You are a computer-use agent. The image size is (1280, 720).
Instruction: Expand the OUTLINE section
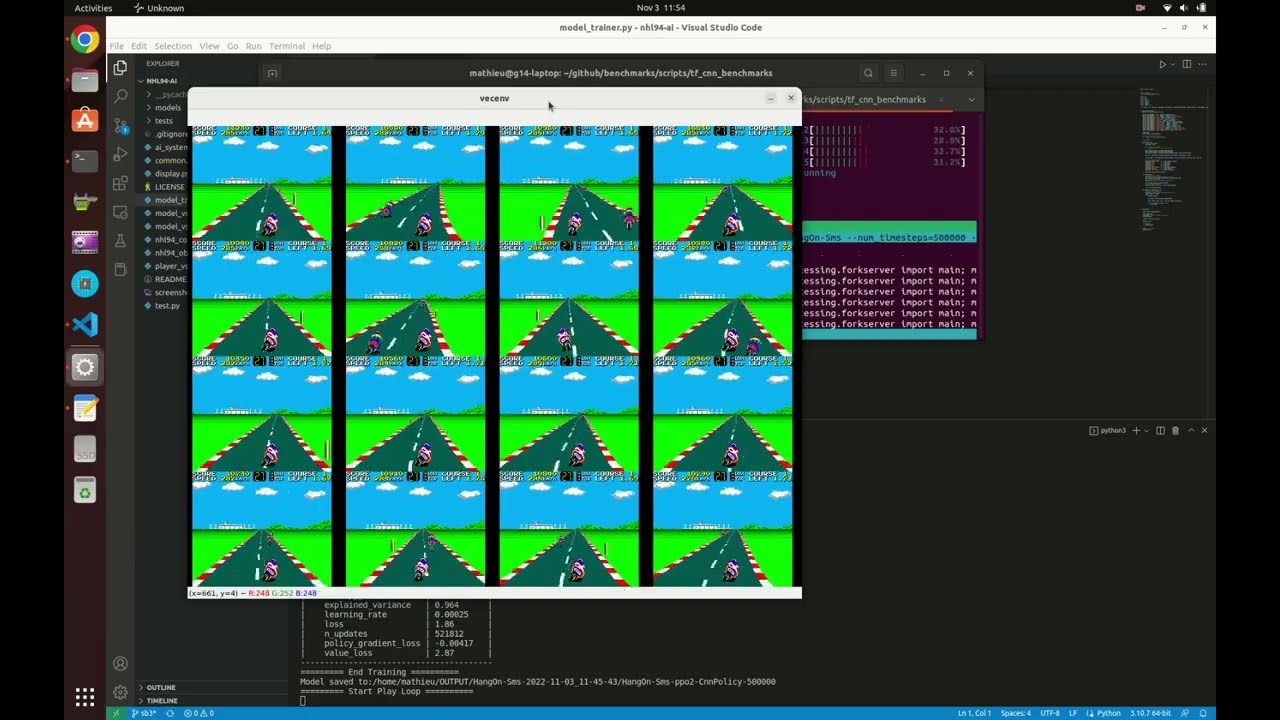(160, 687)
